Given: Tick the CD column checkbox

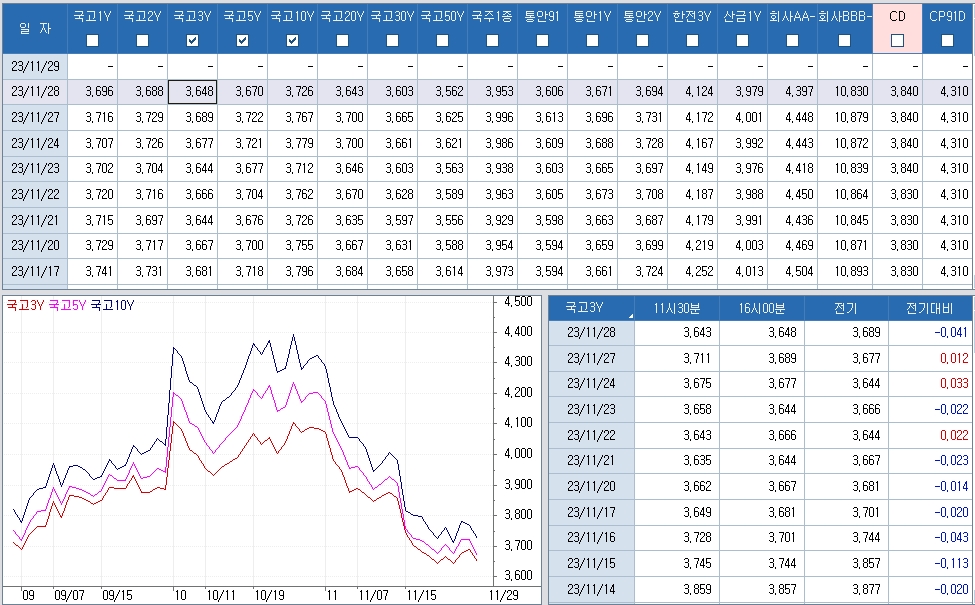Looking at the screenshot, I should 897,40.
